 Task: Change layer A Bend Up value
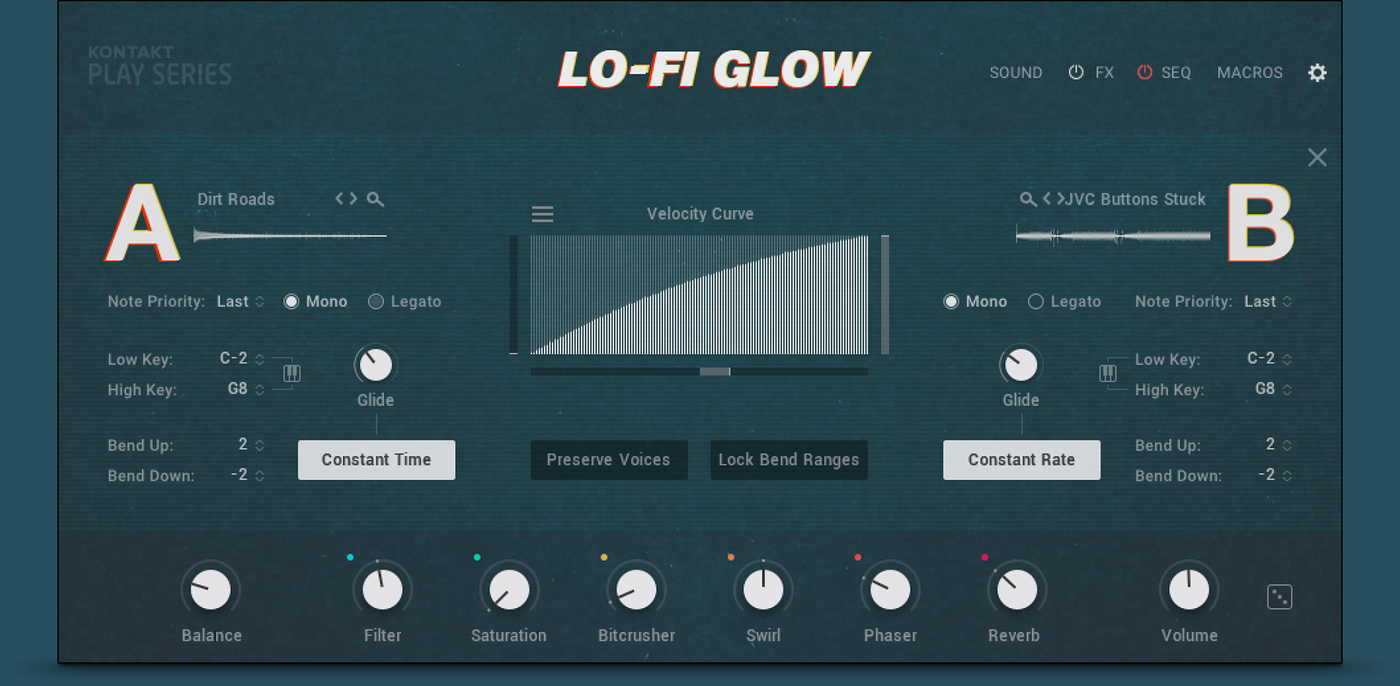click(251, 445)
